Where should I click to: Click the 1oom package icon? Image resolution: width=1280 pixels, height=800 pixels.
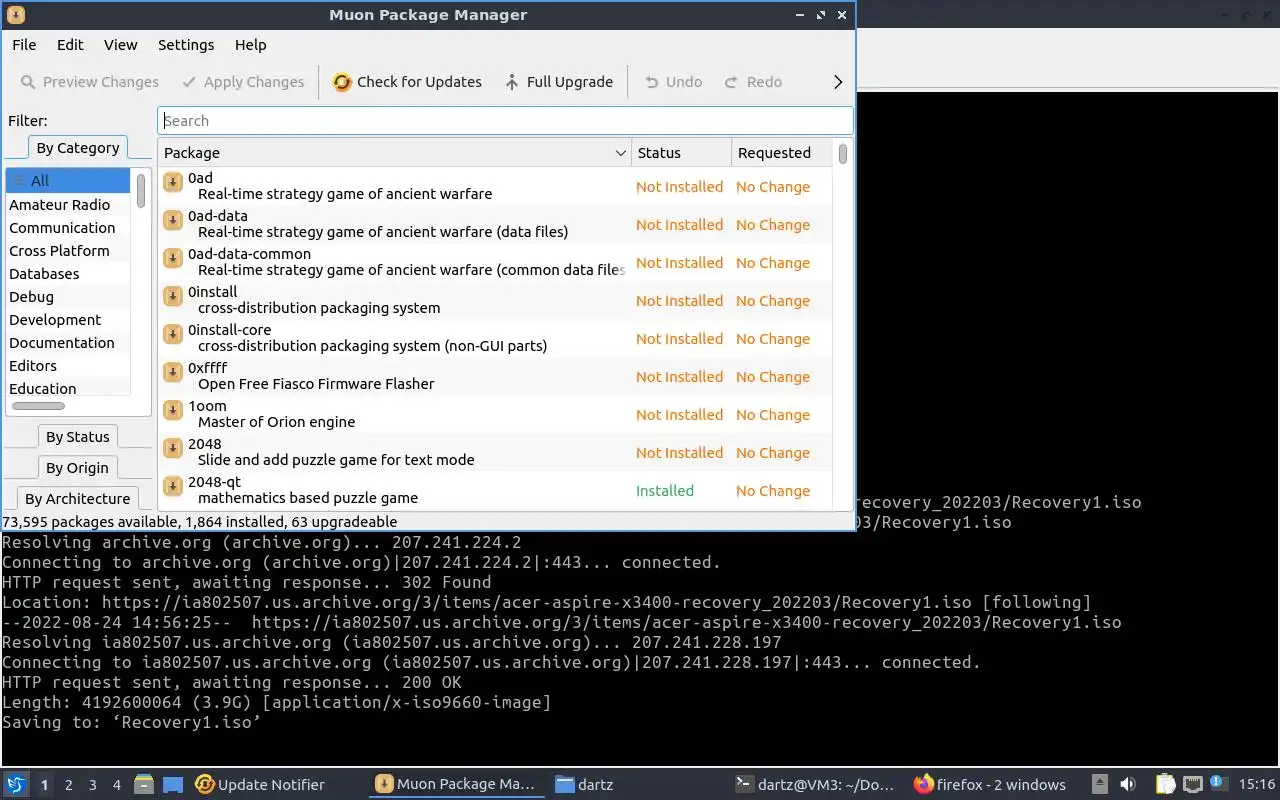pyautogui.click(x=172, y=410)
